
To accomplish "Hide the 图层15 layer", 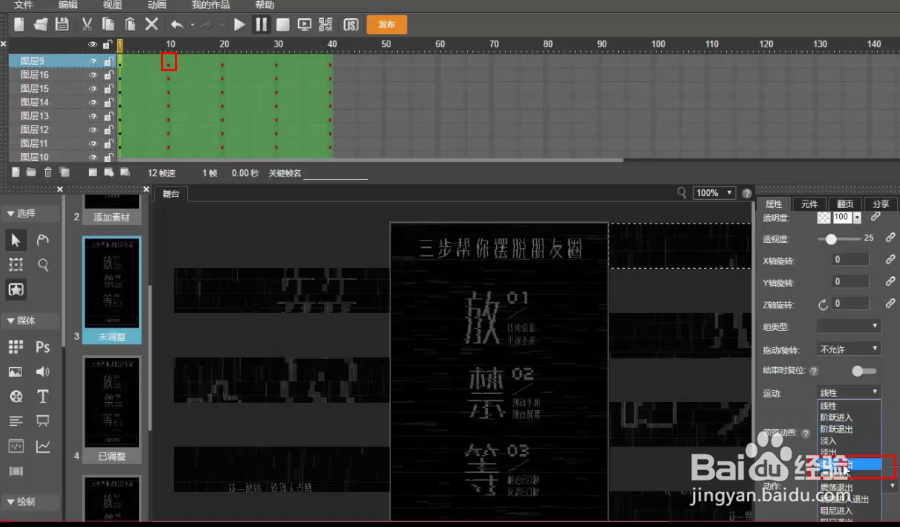I will pyautogui.click(x=93, y=89).
